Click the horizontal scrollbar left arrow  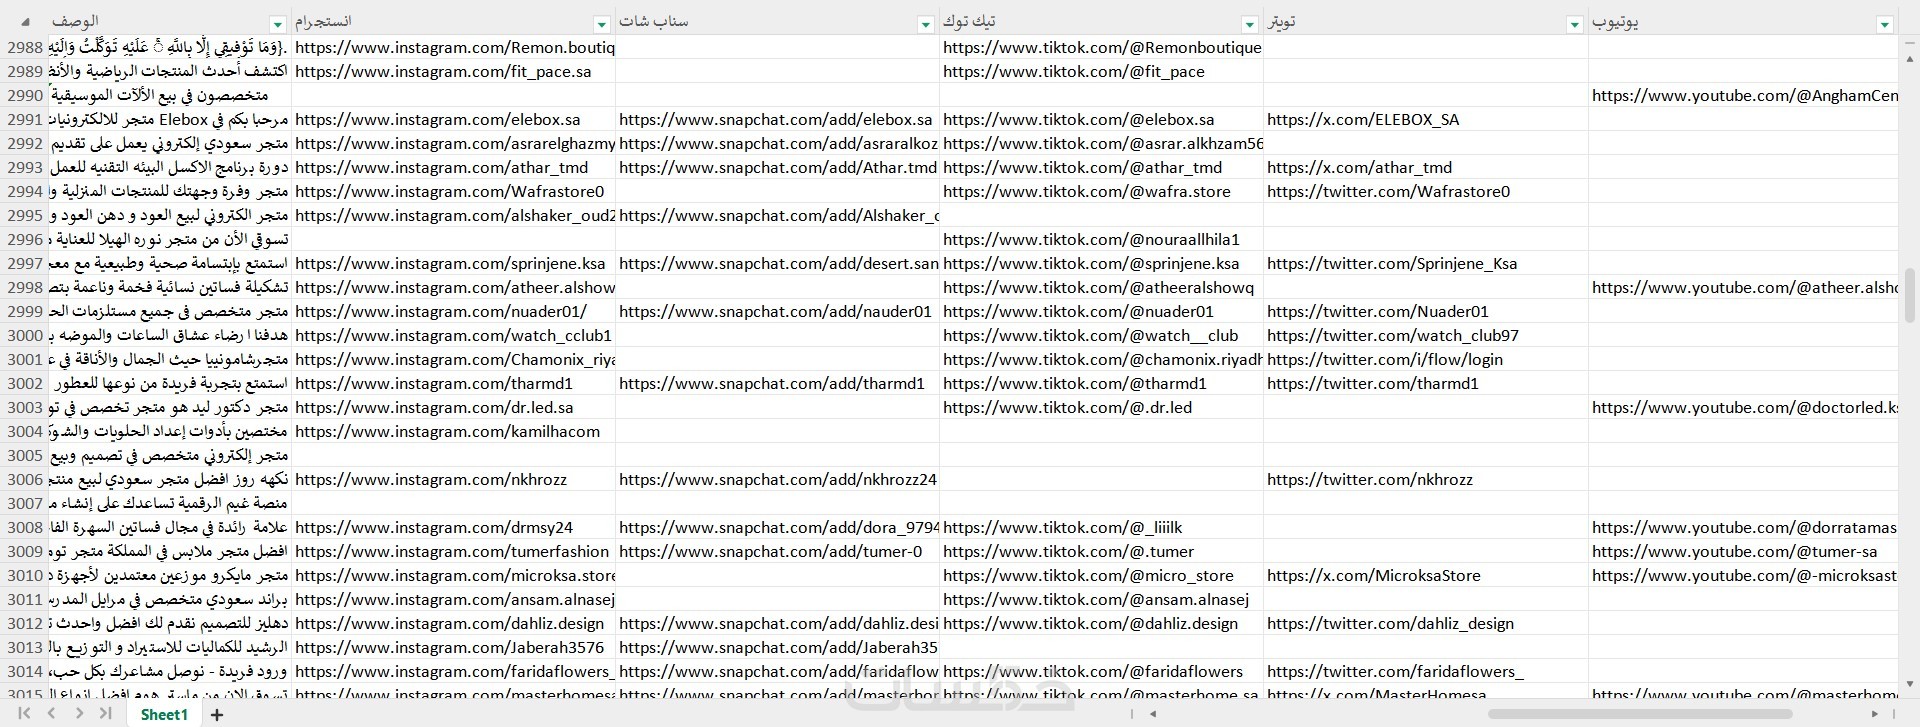[1153, 714]
